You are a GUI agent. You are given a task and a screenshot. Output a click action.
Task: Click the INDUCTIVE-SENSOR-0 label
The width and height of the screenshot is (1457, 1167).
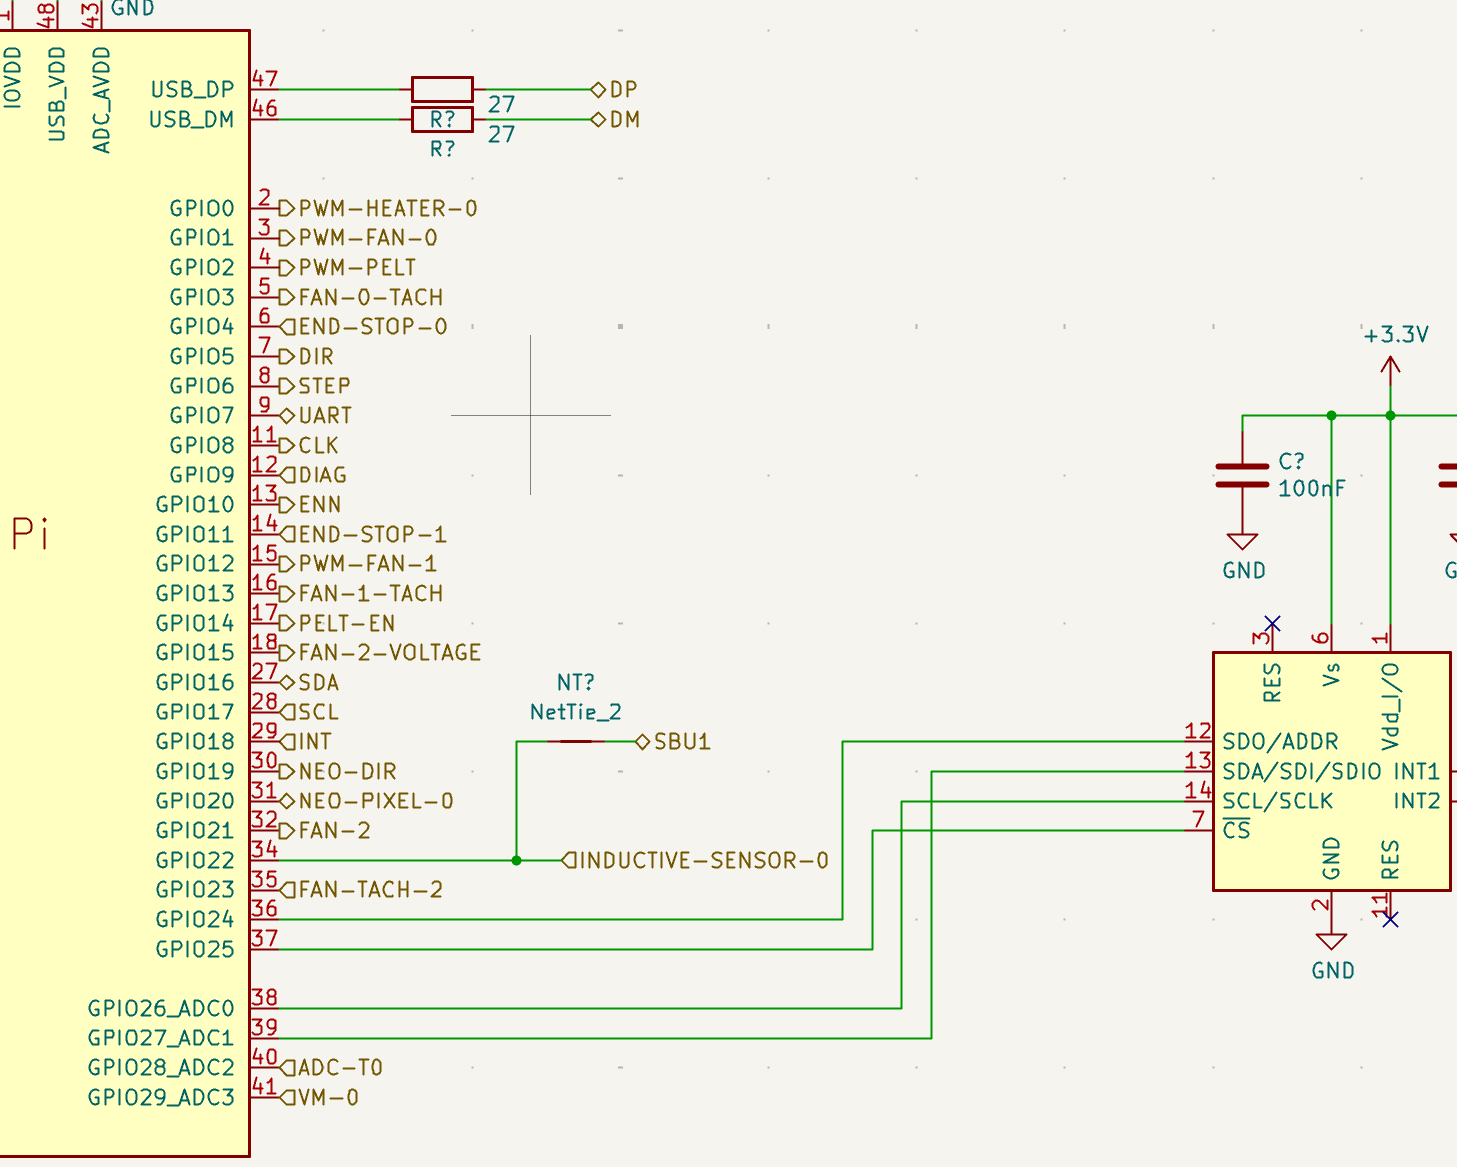tap(703, 860)
